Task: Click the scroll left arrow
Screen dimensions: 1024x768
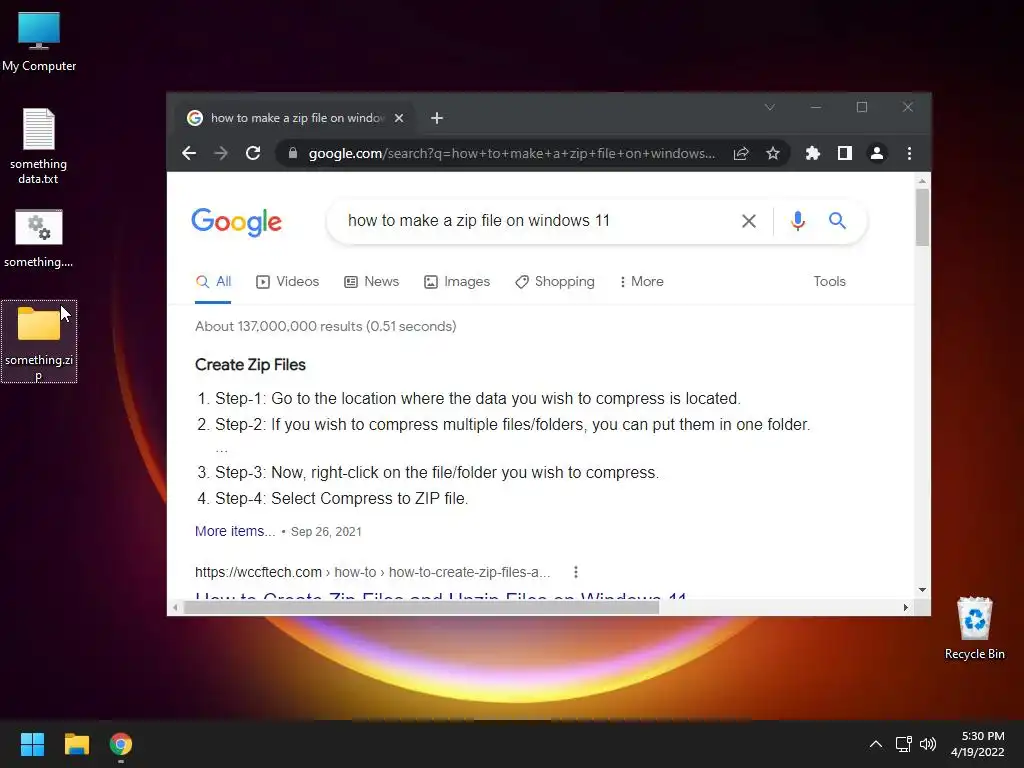Action: pos(175,607)
